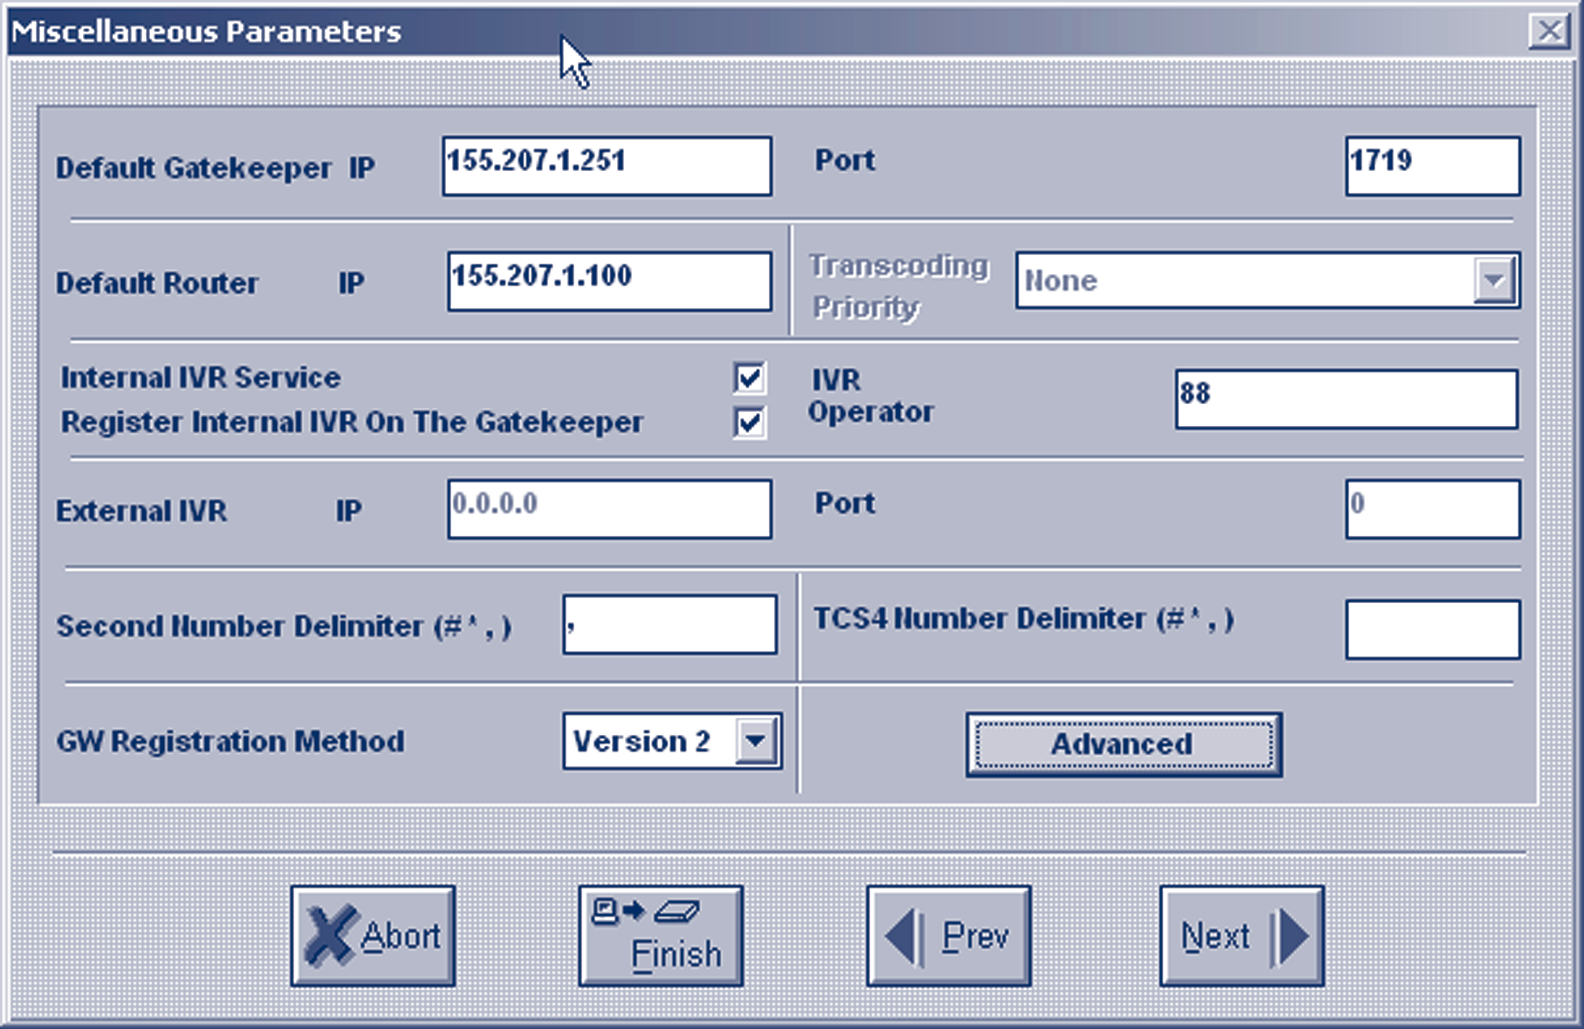Open the GW Registration Method dropdown
The width and height of the screenshot is (1584, 1029).
(x=757, y=741)
